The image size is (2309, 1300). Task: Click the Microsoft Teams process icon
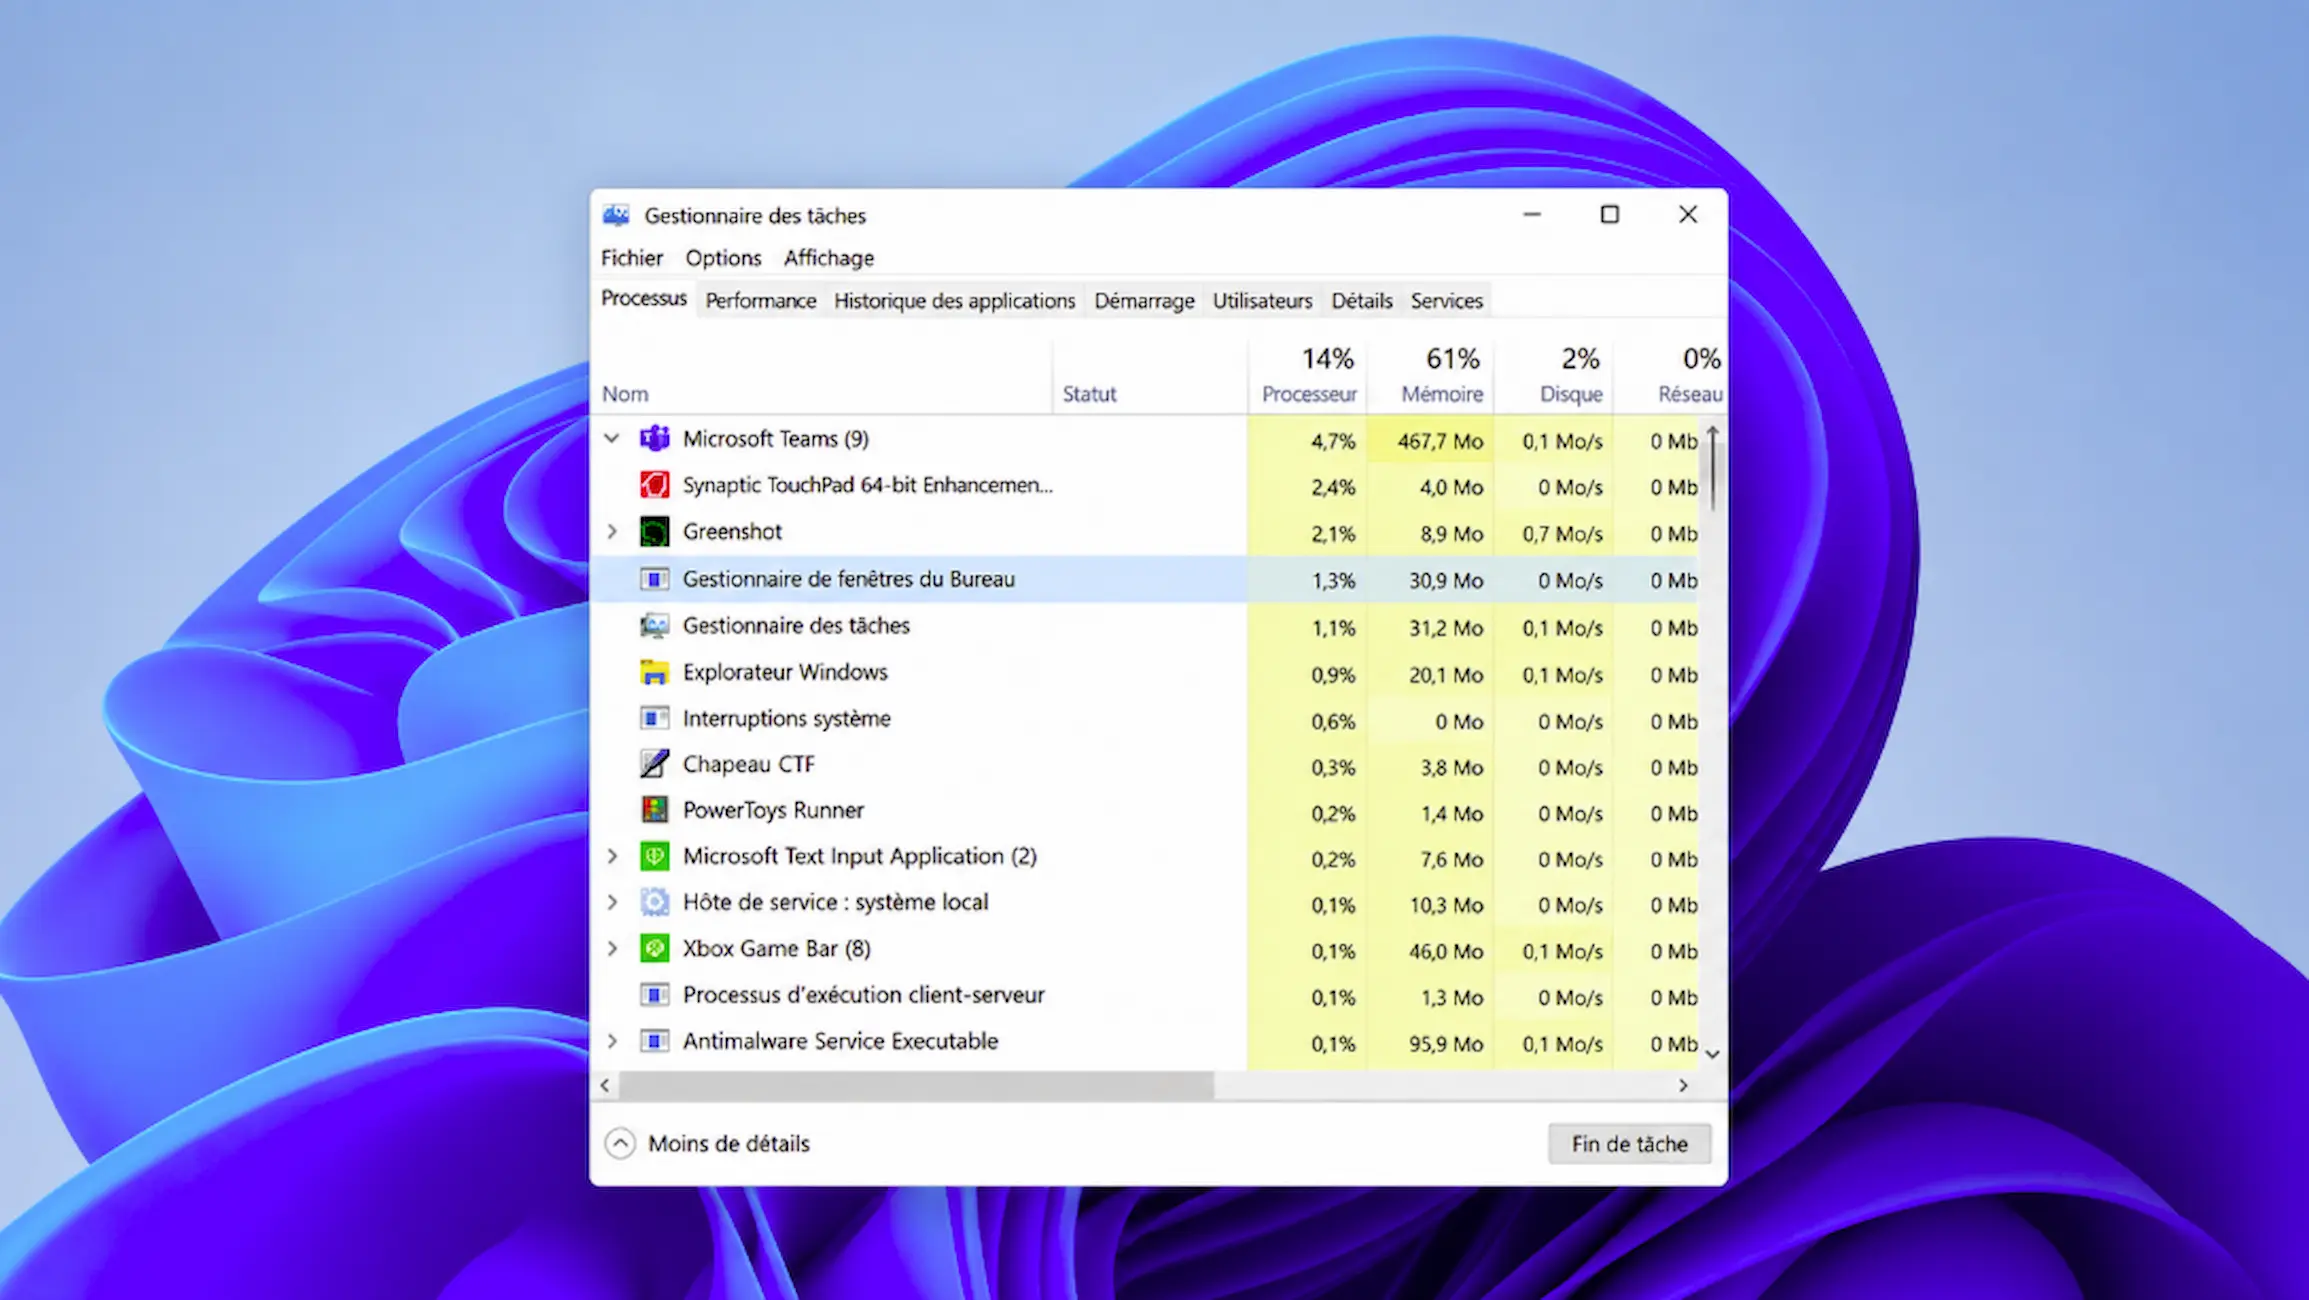click(x=654, y=439)
